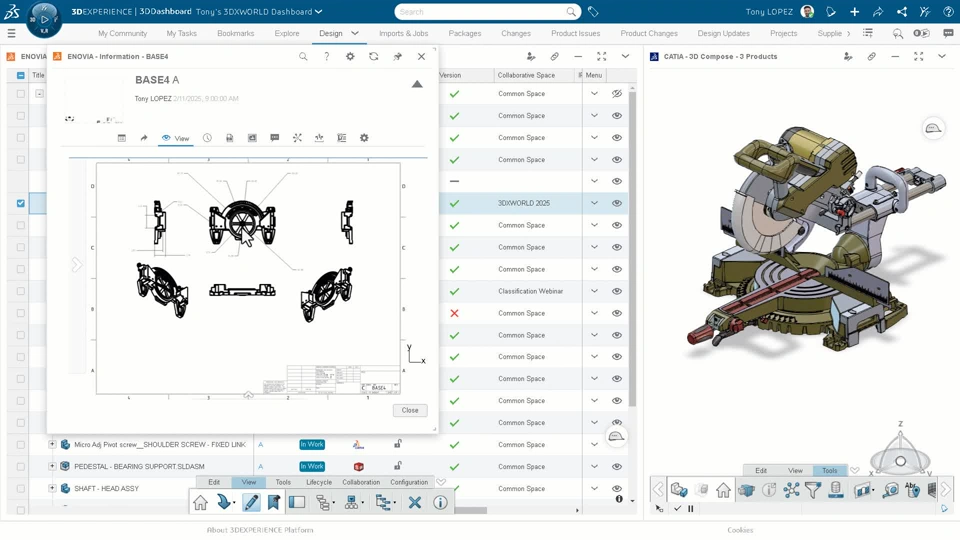Open the About 3DEXPERIENCE Platform link
960x540 pixels.
click(x=260, y=530)
